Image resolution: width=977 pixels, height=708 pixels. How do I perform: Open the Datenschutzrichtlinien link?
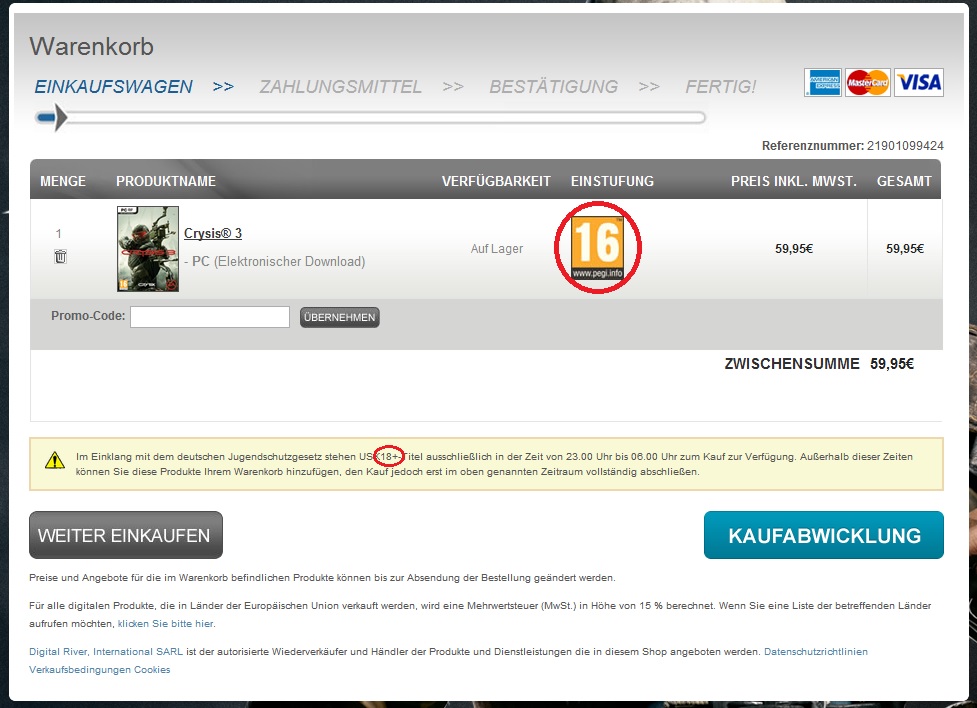pos(815,651)
